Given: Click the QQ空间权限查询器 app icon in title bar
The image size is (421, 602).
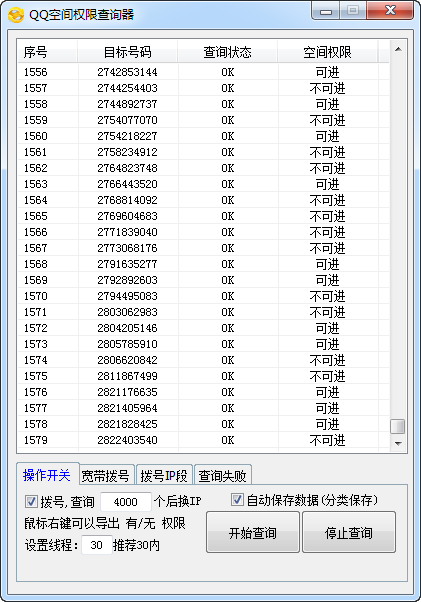Looking at the screenshot, I should pos(16,15).
